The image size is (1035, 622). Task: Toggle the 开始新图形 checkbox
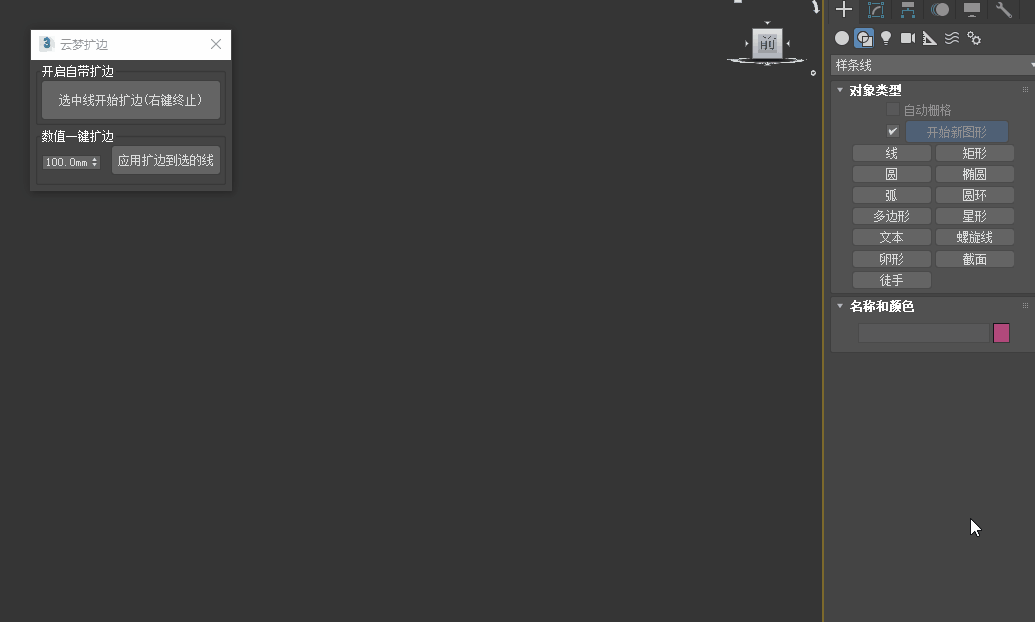[x=893, y=131]
